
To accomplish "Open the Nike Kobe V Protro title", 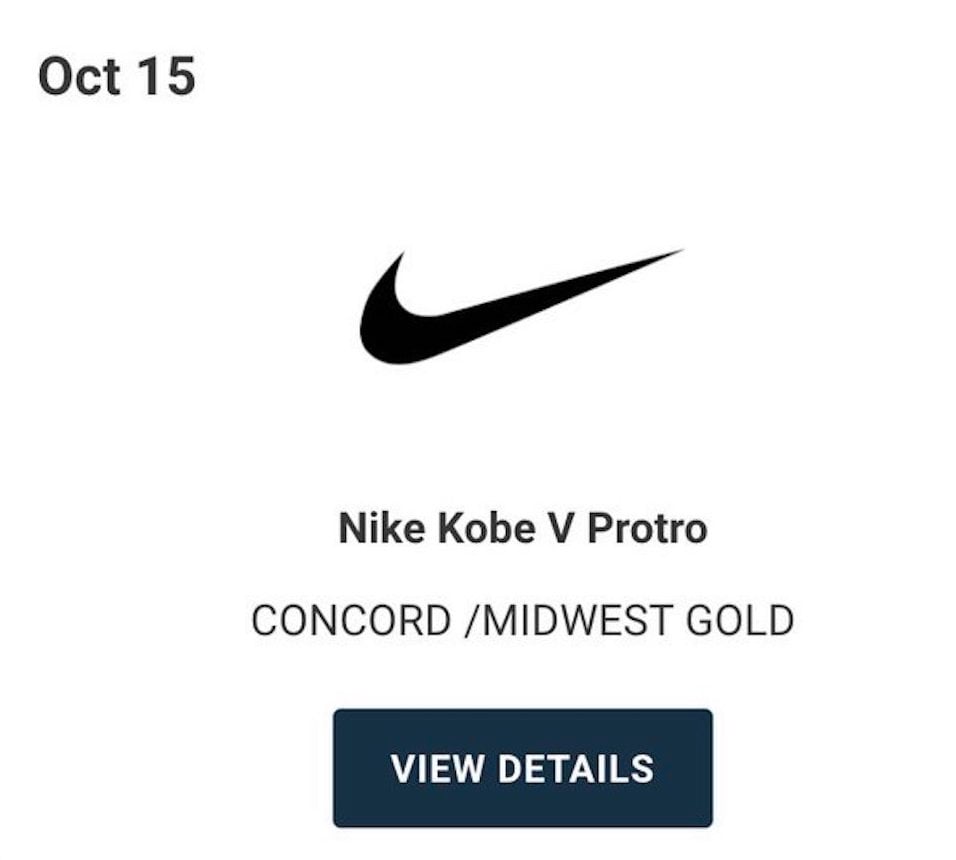I will pyautogui.click(x=522, y=527).
